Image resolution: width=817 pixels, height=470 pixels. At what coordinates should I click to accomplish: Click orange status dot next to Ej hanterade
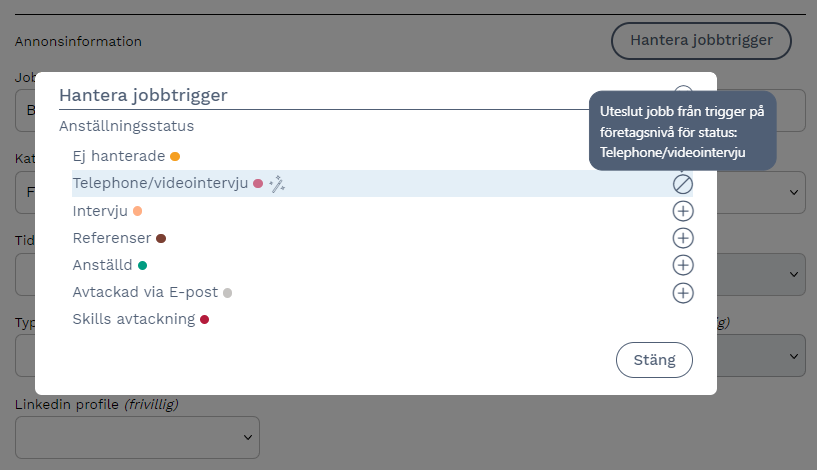click(x=175, y=156)
